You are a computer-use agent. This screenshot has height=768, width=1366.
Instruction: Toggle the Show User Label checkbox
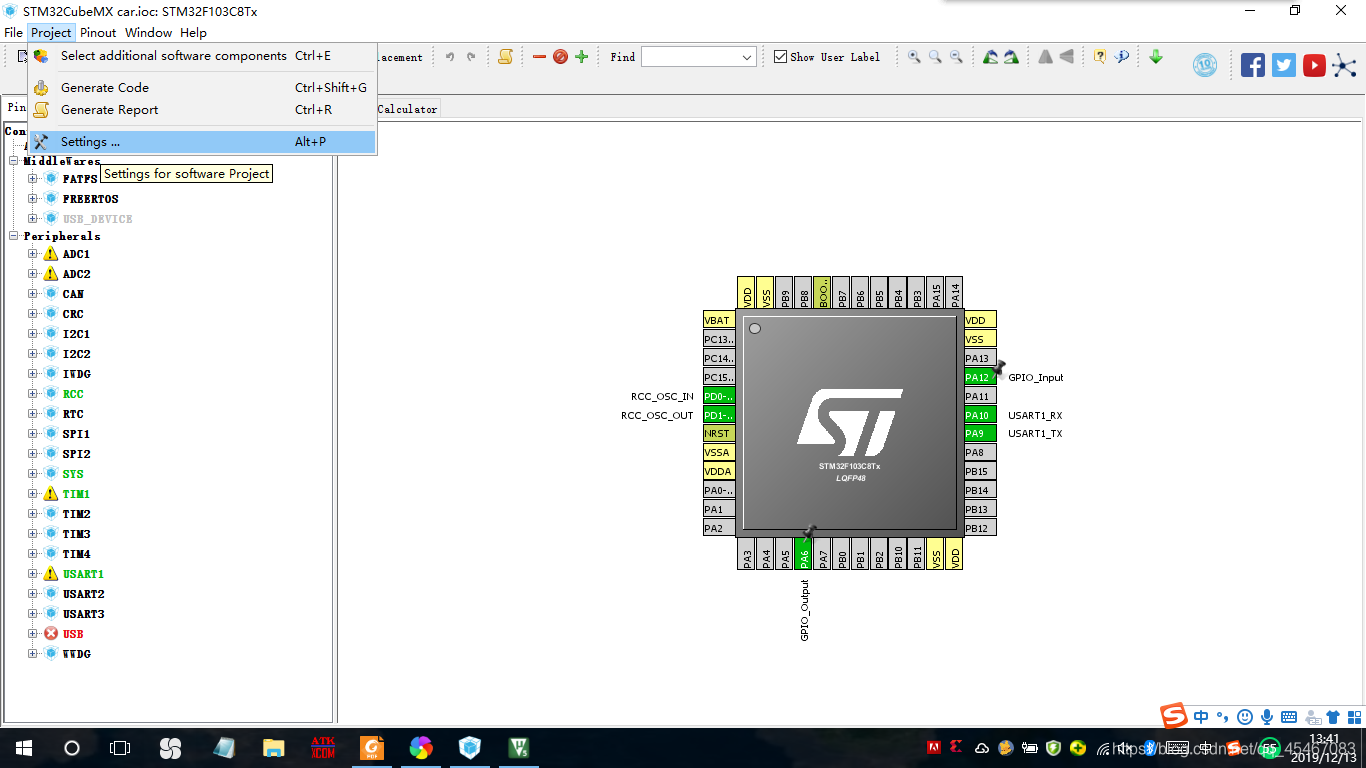[x=781, y=56]
